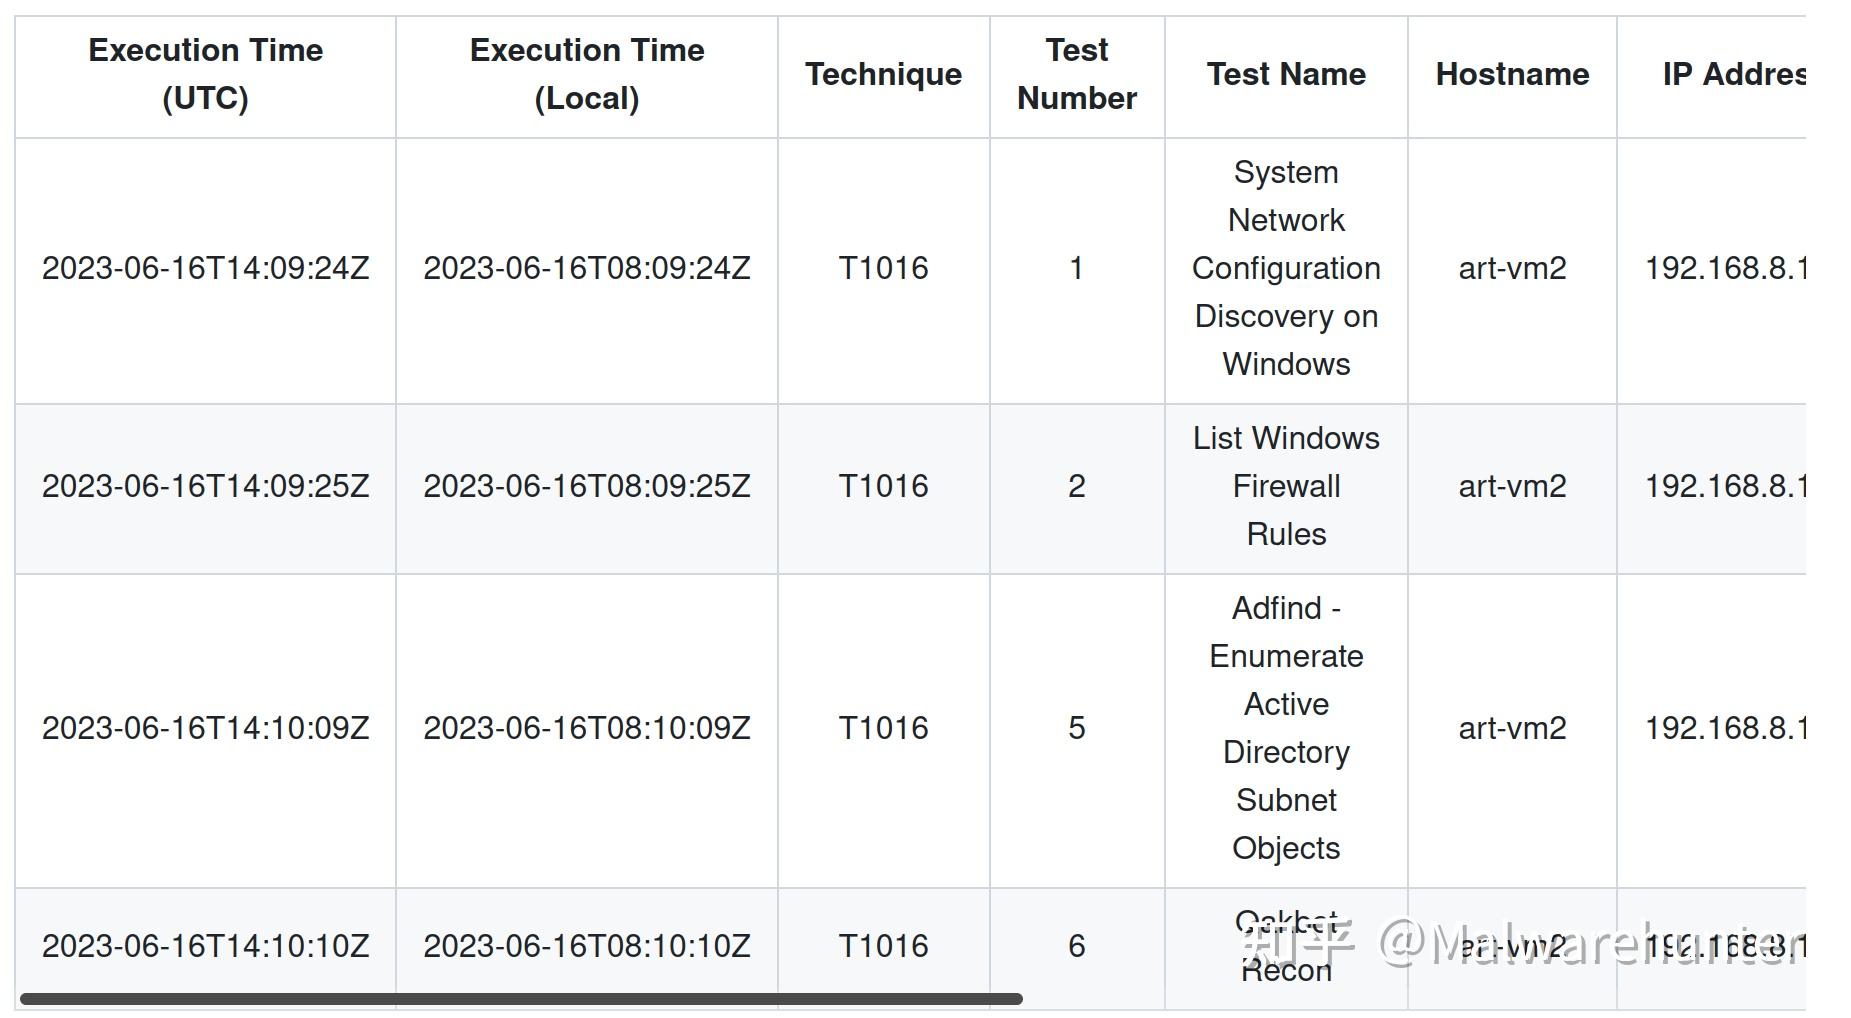Image resolution: width=1851 pixels, height=1018 pixels.
Task: Select the UTC time cell 2023-06-16T14:10:09Z
Action: coord(205,728)
